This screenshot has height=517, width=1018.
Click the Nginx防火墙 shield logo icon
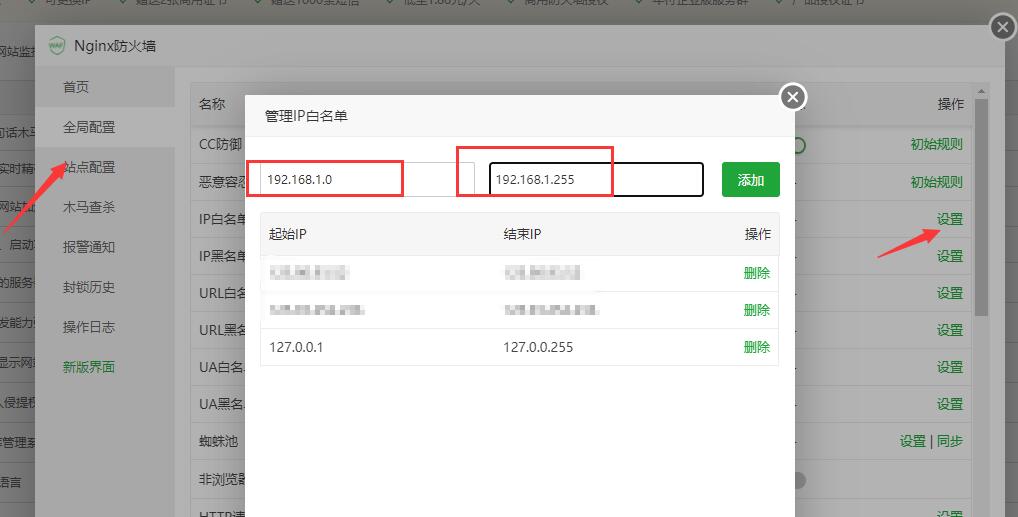tap(57, 46)
